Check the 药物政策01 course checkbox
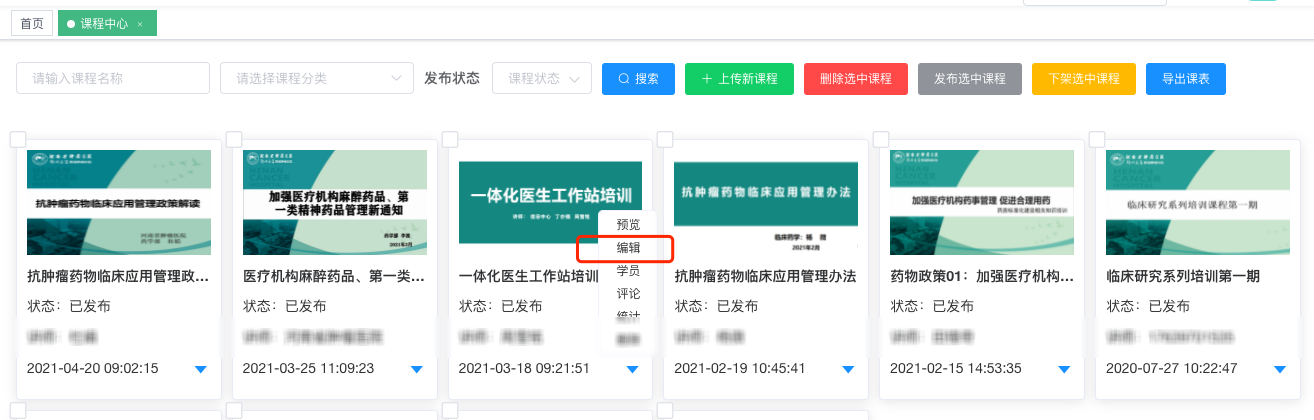Viewport: 1314px width, 420px height. pyautogui.click(x=882, y=139)
